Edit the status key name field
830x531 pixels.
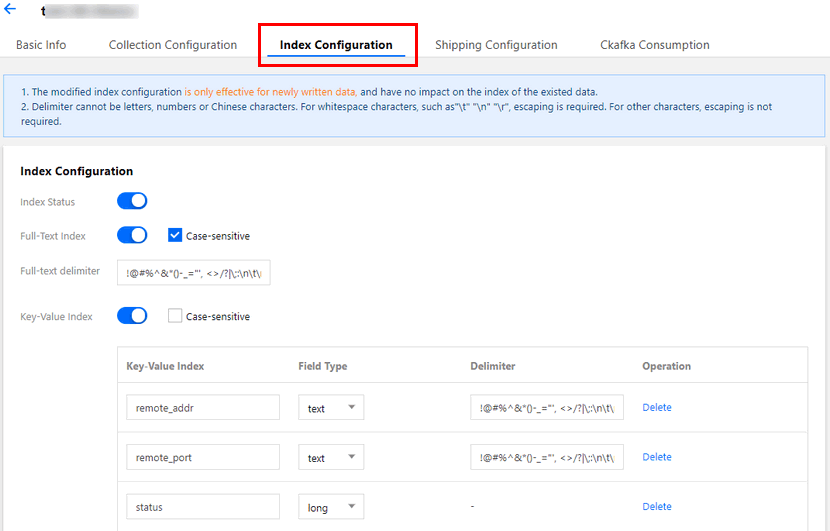pyautogui.click(x=203, y=507)
